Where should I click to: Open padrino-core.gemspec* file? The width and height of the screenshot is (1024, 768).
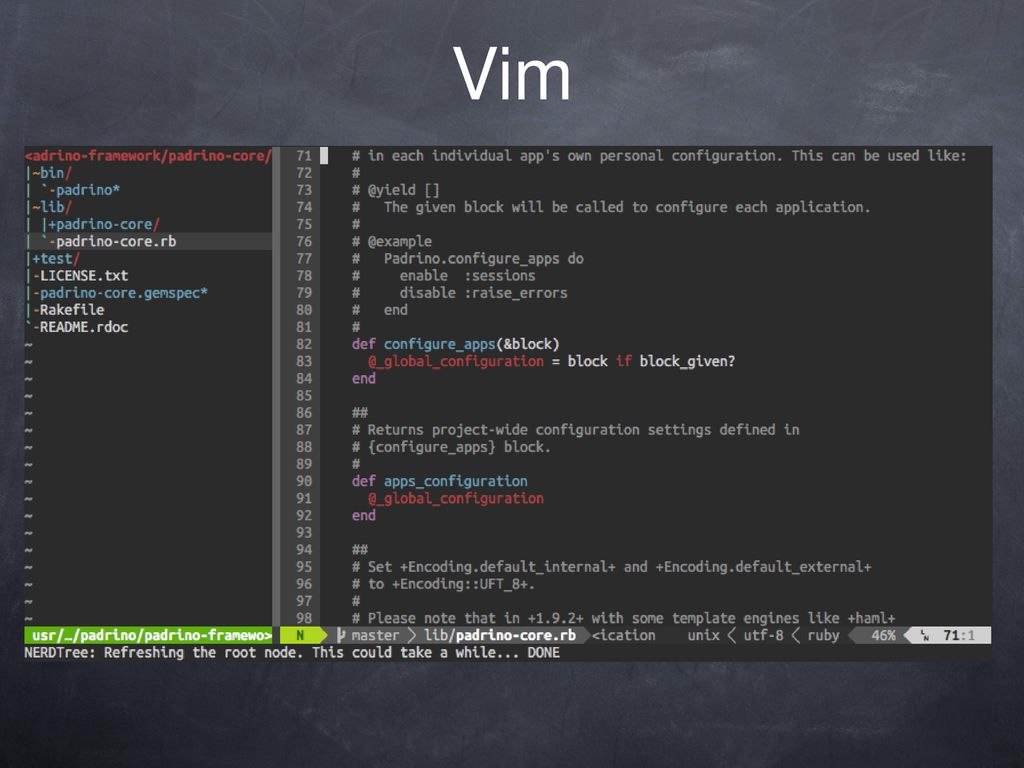[123, 293]
